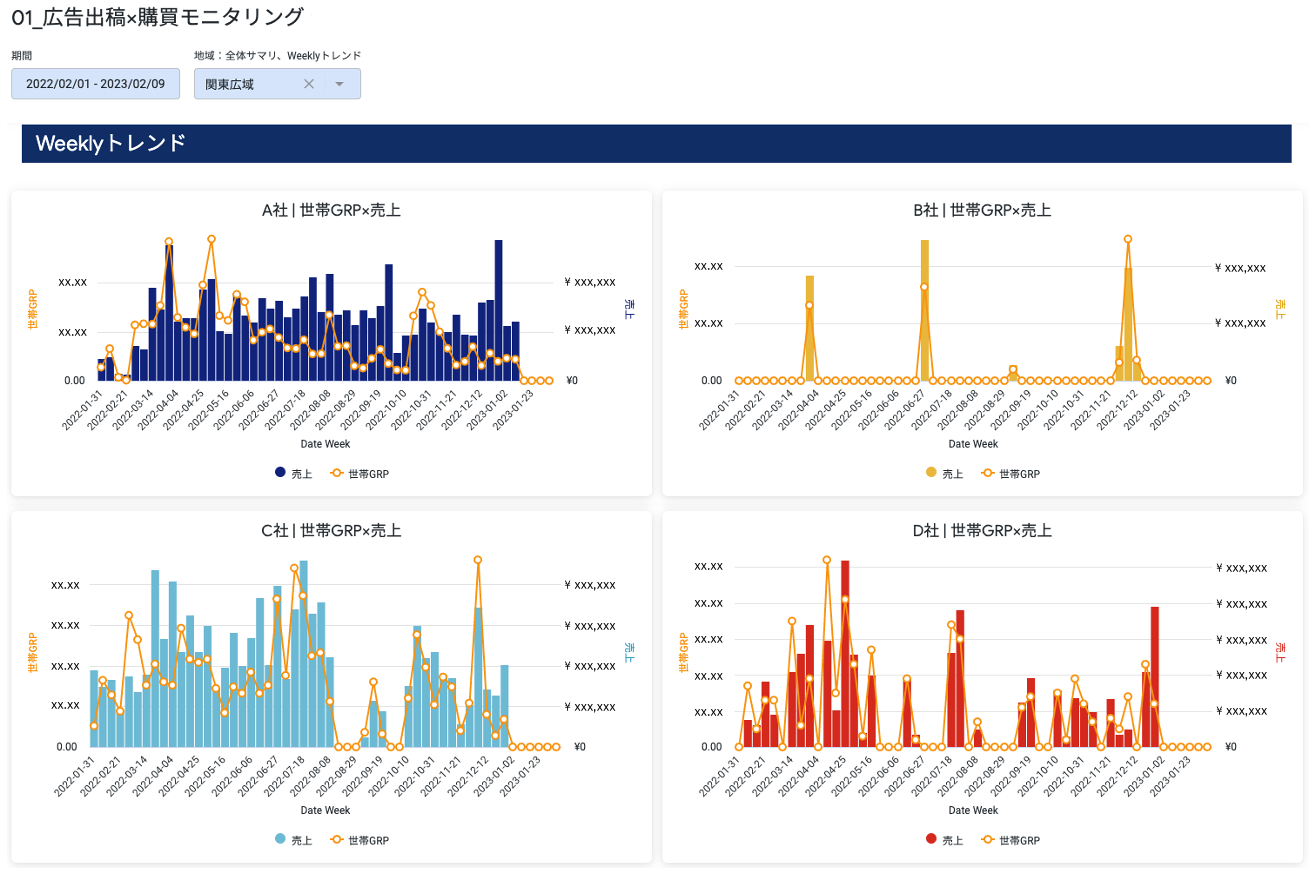Expand the region dropdown arrow next to 関東広域
Image resolution: width=1314 pixels, height=871 pixels.
coord(339,84)
